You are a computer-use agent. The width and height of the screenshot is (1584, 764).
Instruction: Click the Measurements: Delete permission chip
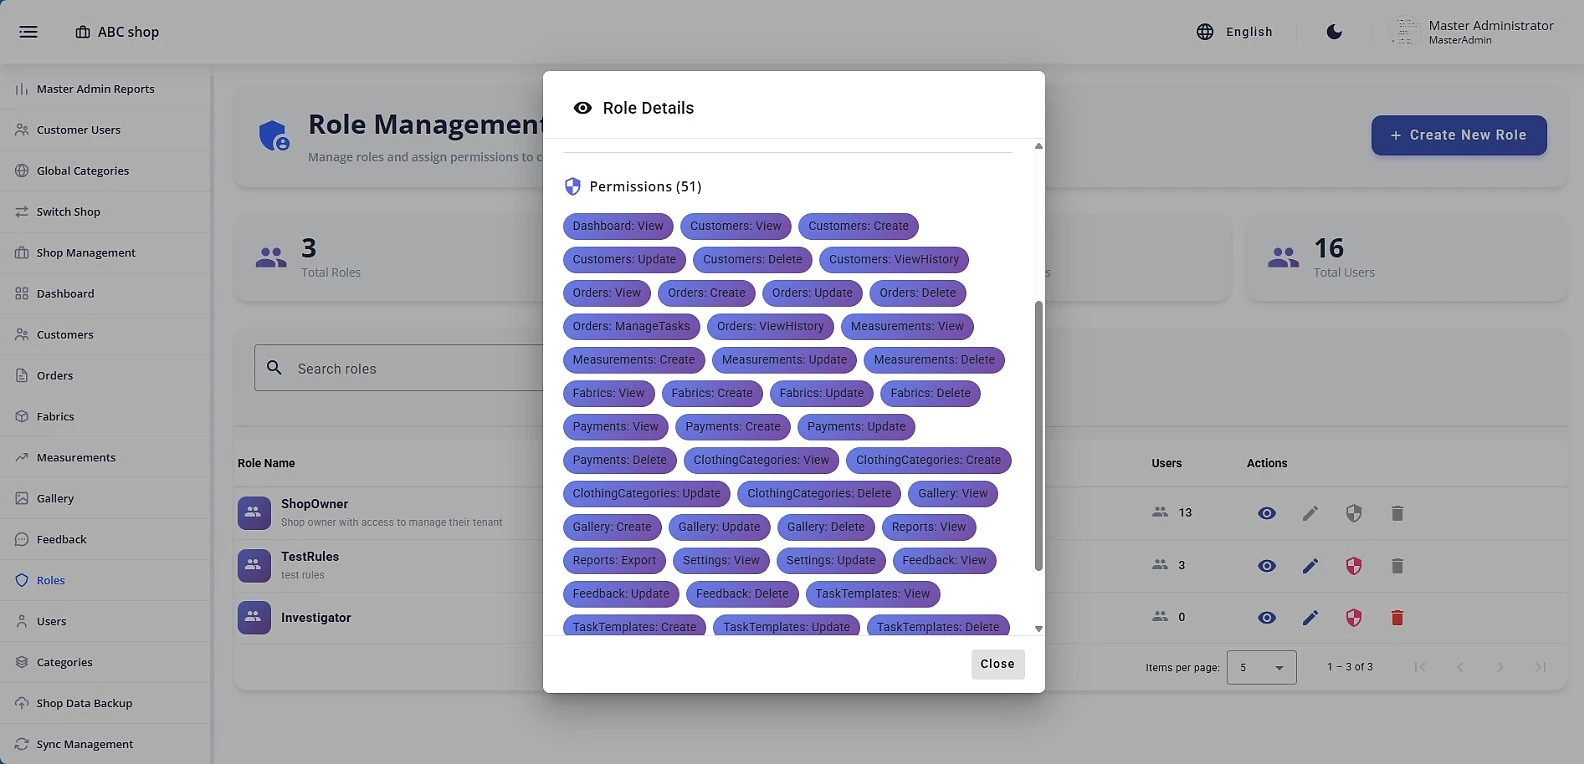(x=934, y=360)
